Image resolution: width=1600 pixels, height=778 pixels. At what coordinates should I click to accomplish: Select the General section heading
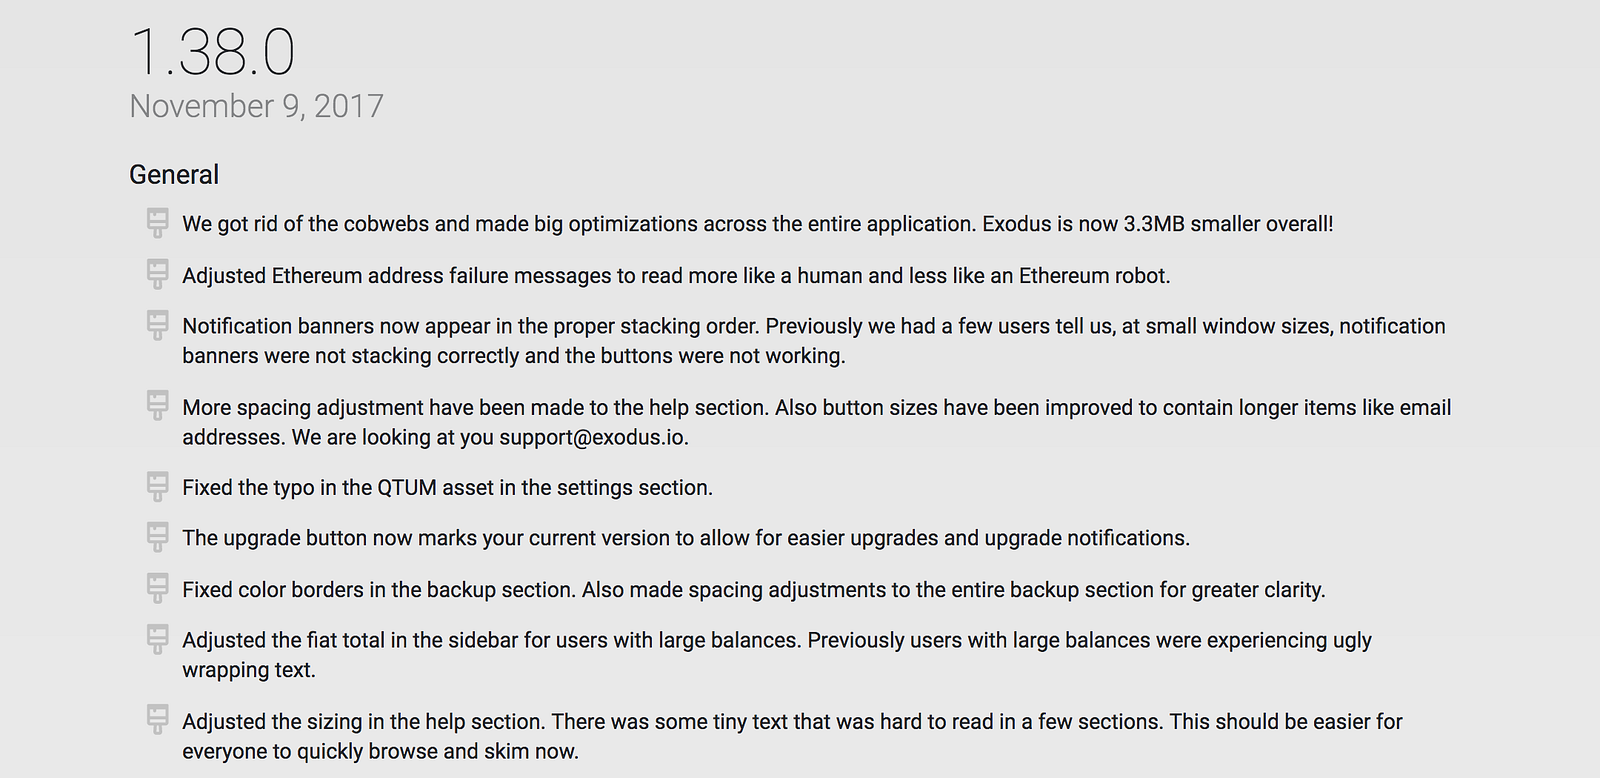point(174,174)
